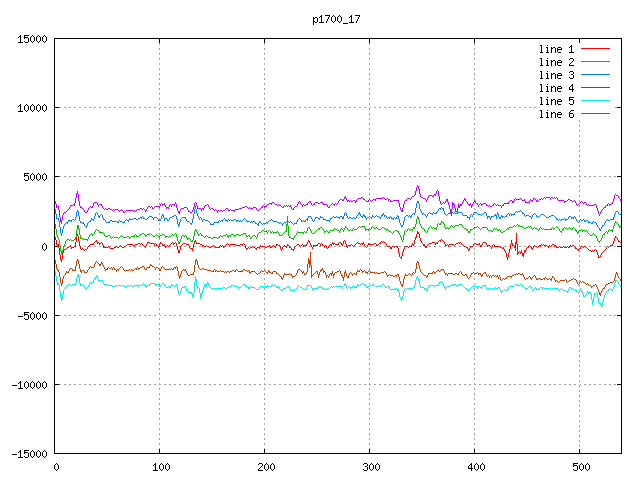The image size is (640, 480).
Task: Click the blue line 3 legend sample
Action: 595,75
